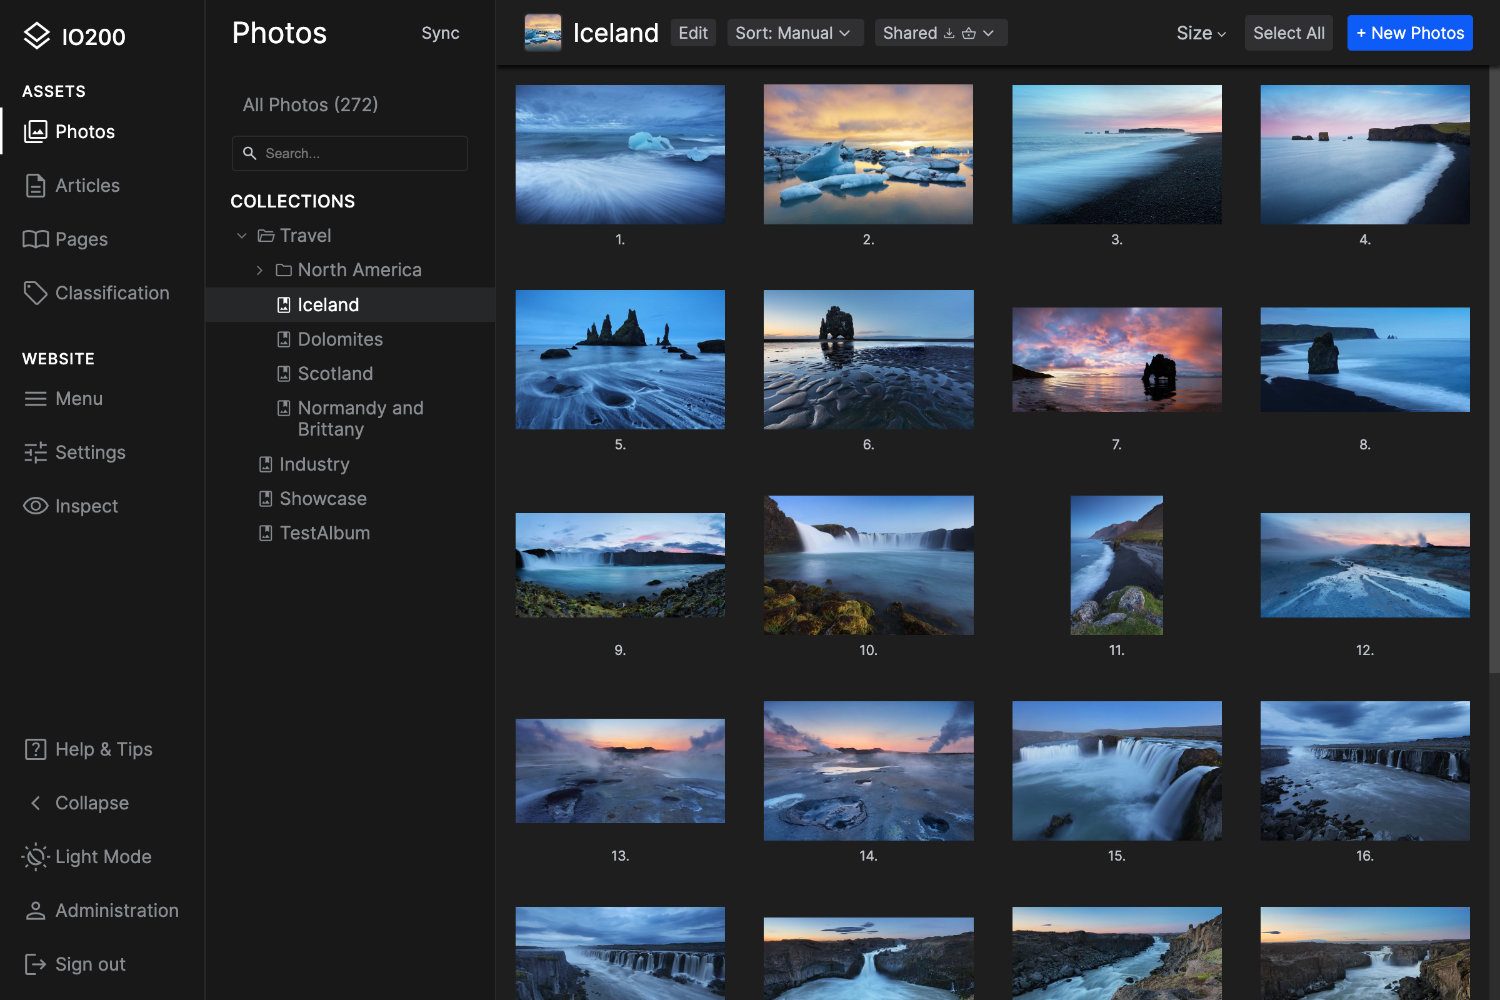Click the Industry album icon
This screenshot has height=1000, width=1500.
266,464
